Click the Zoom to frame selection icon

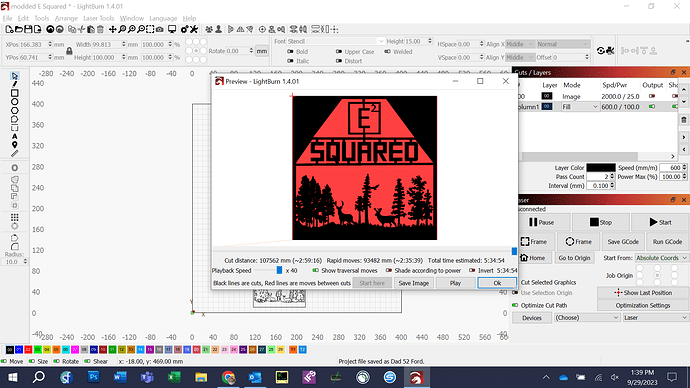tap(150, 29)
